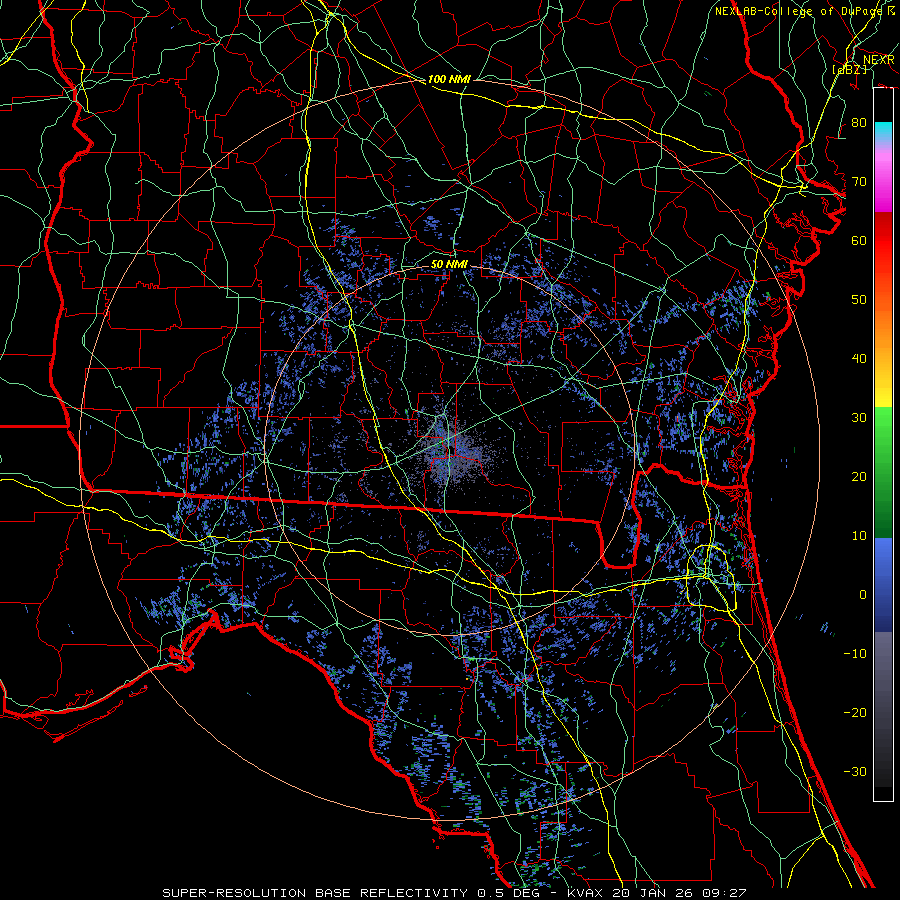The width and height of the screenshot is (900, 900).
Task: Click the 70 value on the dBZ scale
Action: tap(859, 182)
